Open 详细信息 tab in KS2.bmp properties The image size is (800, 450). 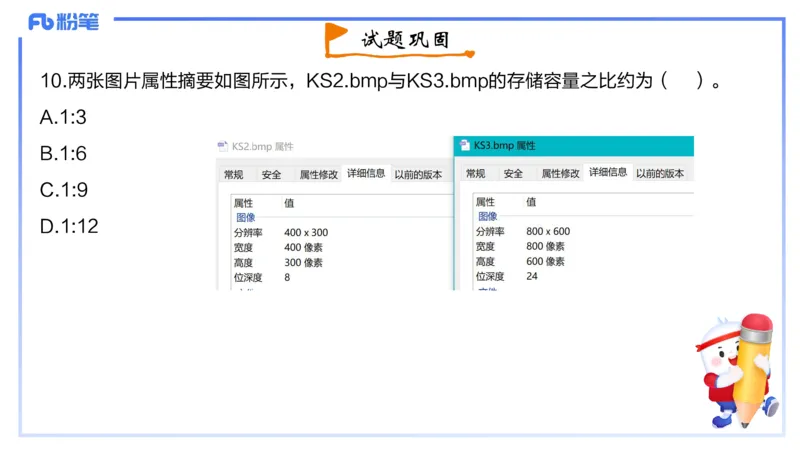coord(366,173)
